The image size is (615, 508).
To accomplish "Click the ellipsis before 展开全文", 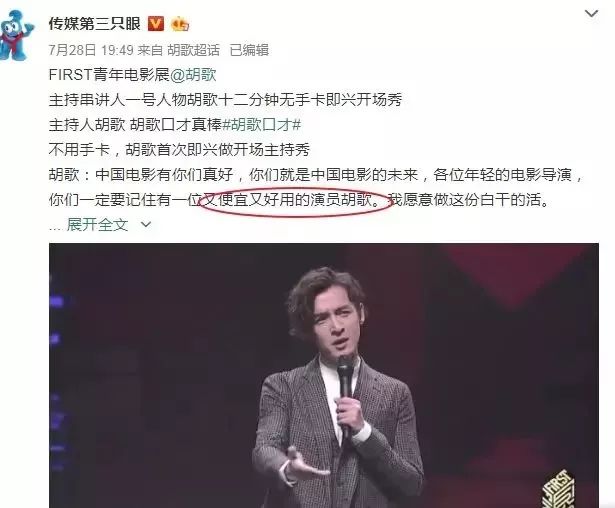I will coord(56,227).
